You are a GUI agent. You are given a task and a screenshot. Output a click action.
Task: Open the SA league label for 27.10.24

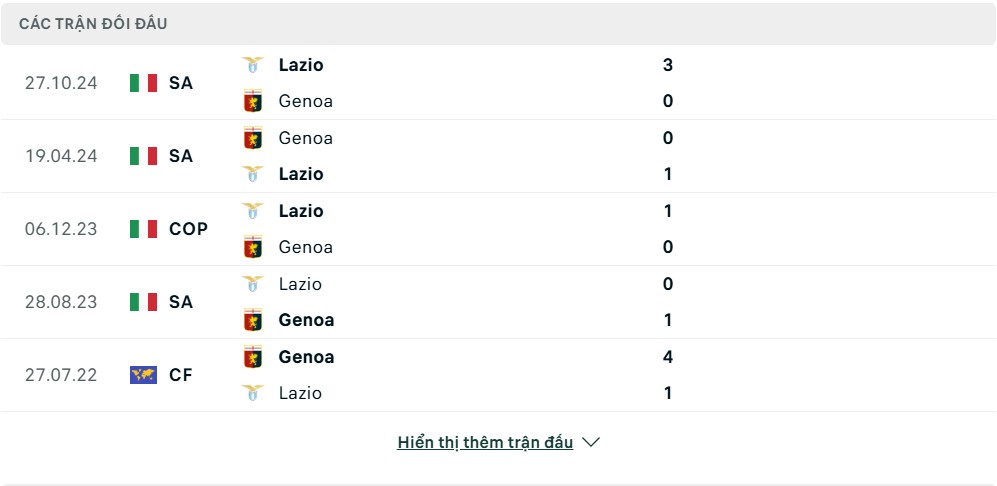click(x=181, y=83)
